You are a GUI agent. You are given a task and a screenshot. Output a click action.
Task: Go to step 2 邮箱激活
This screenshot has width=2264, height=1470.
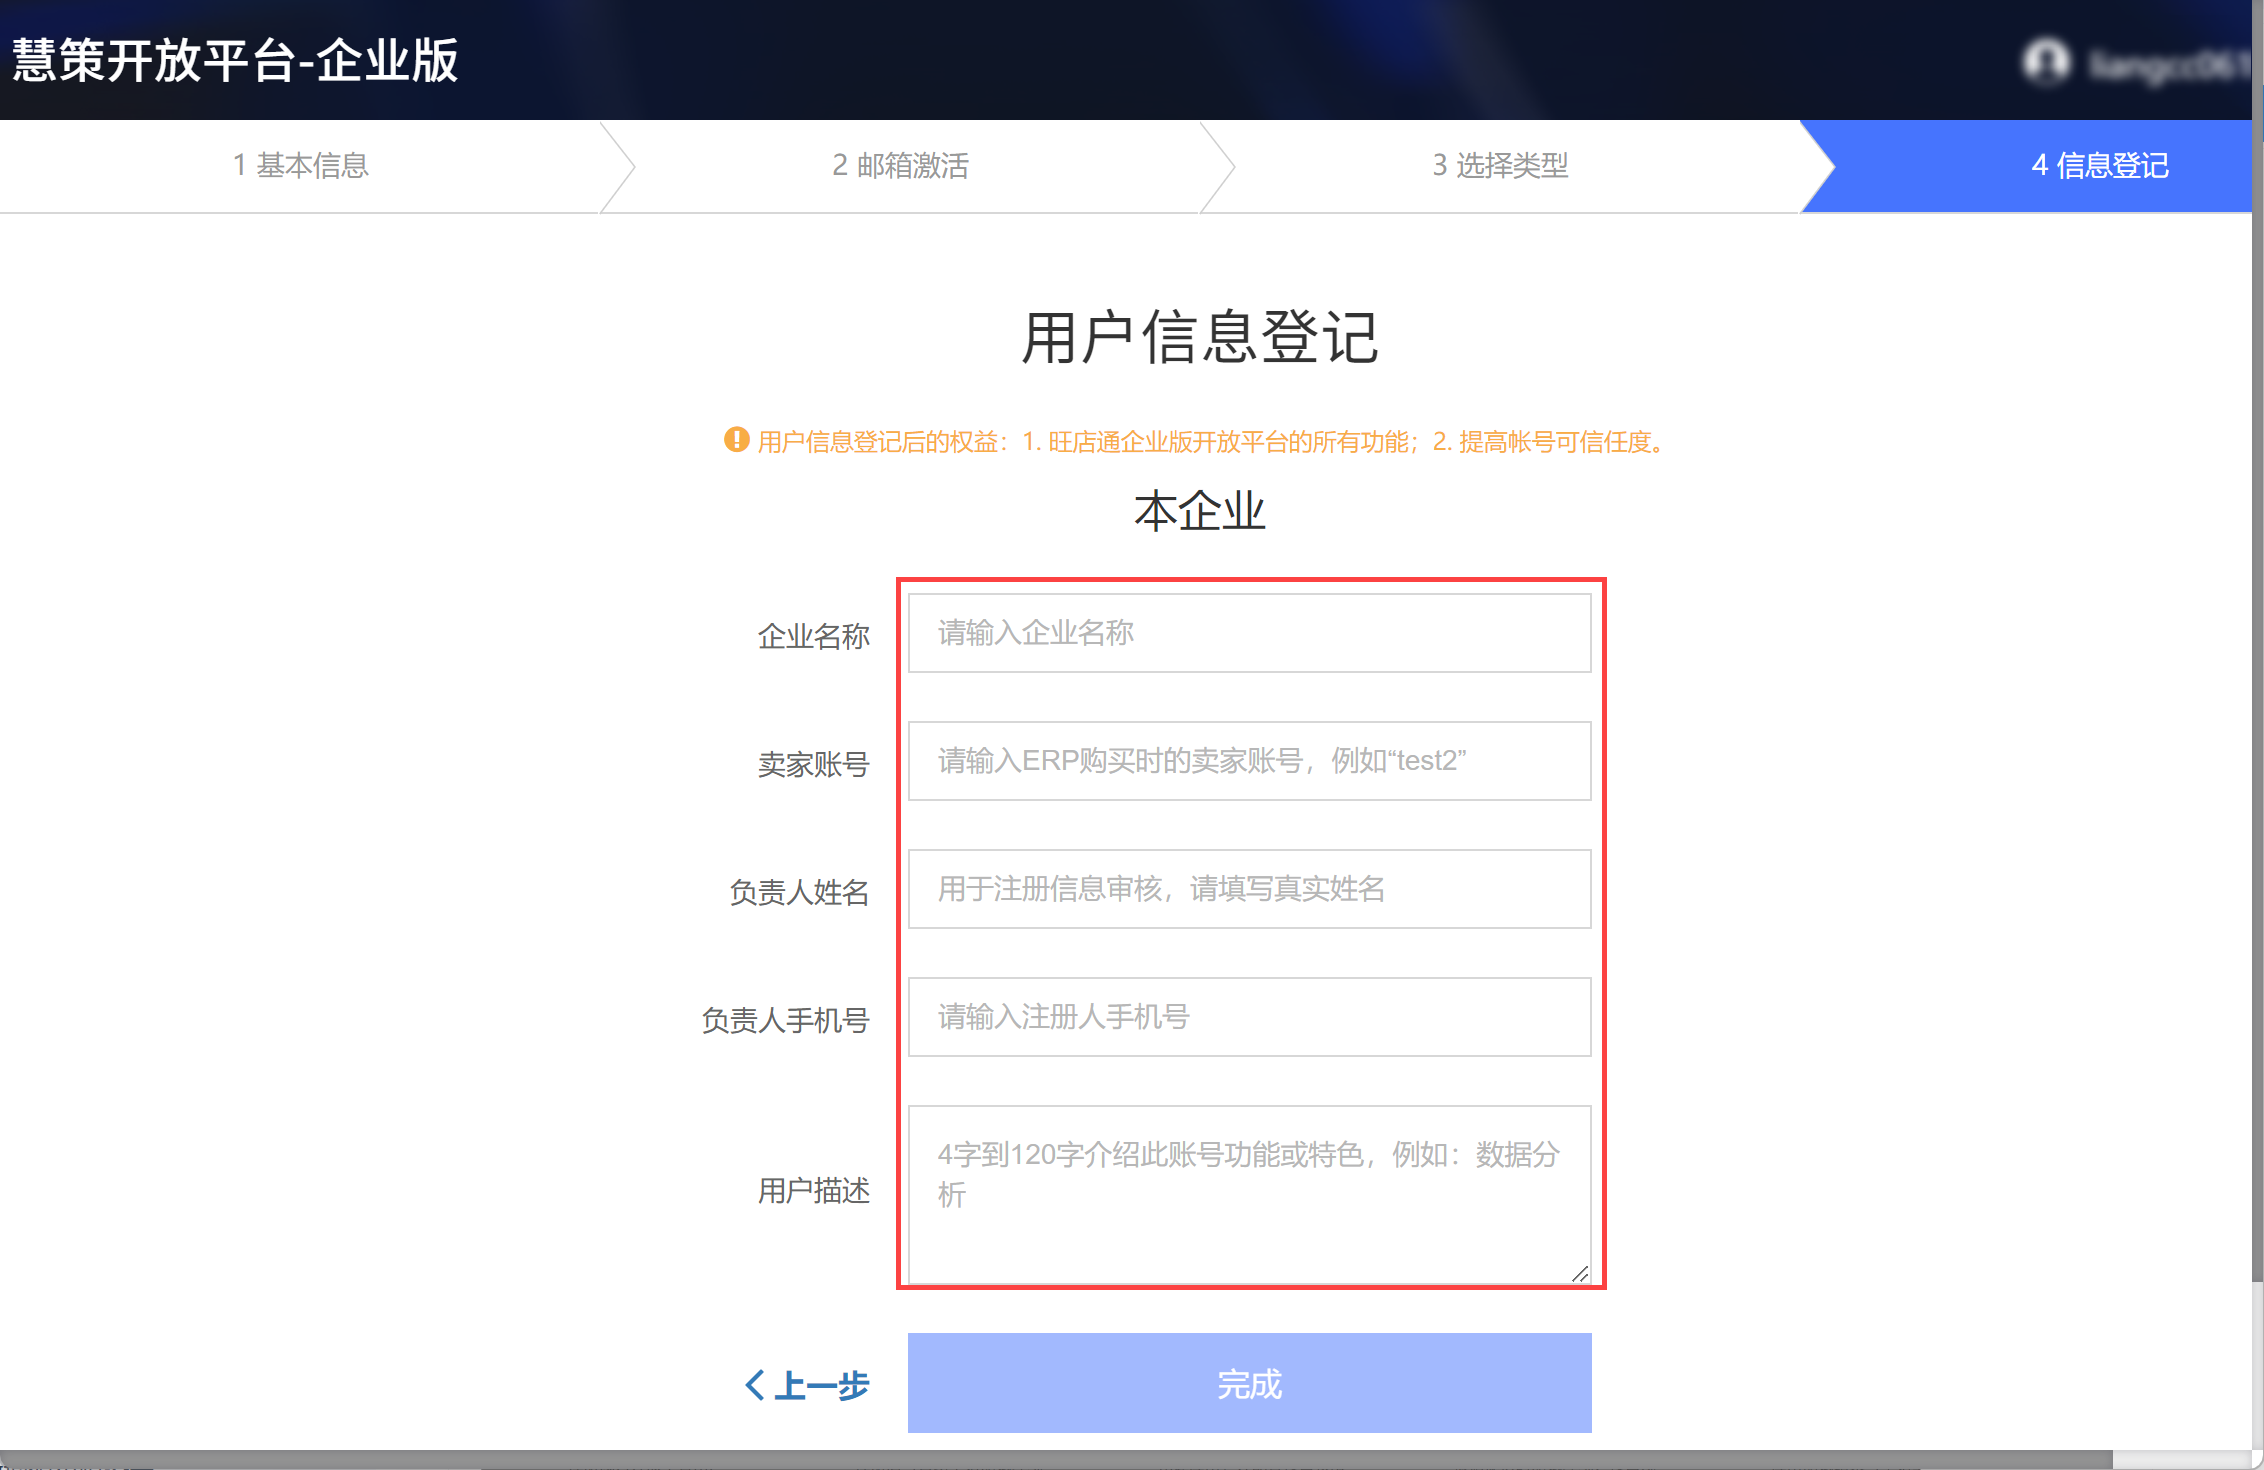pos(900,166)
